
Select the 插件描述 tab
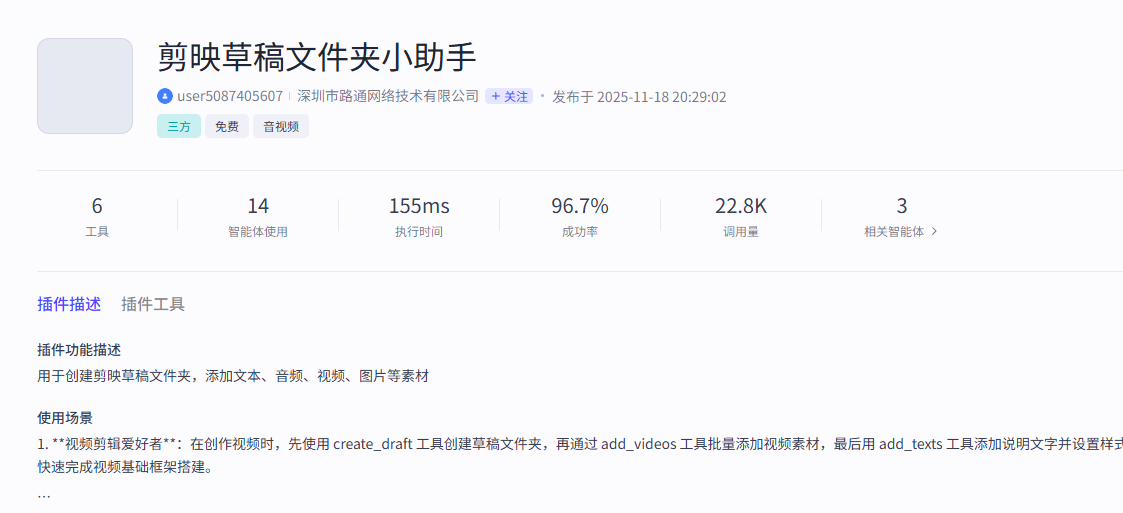(69, 304)
